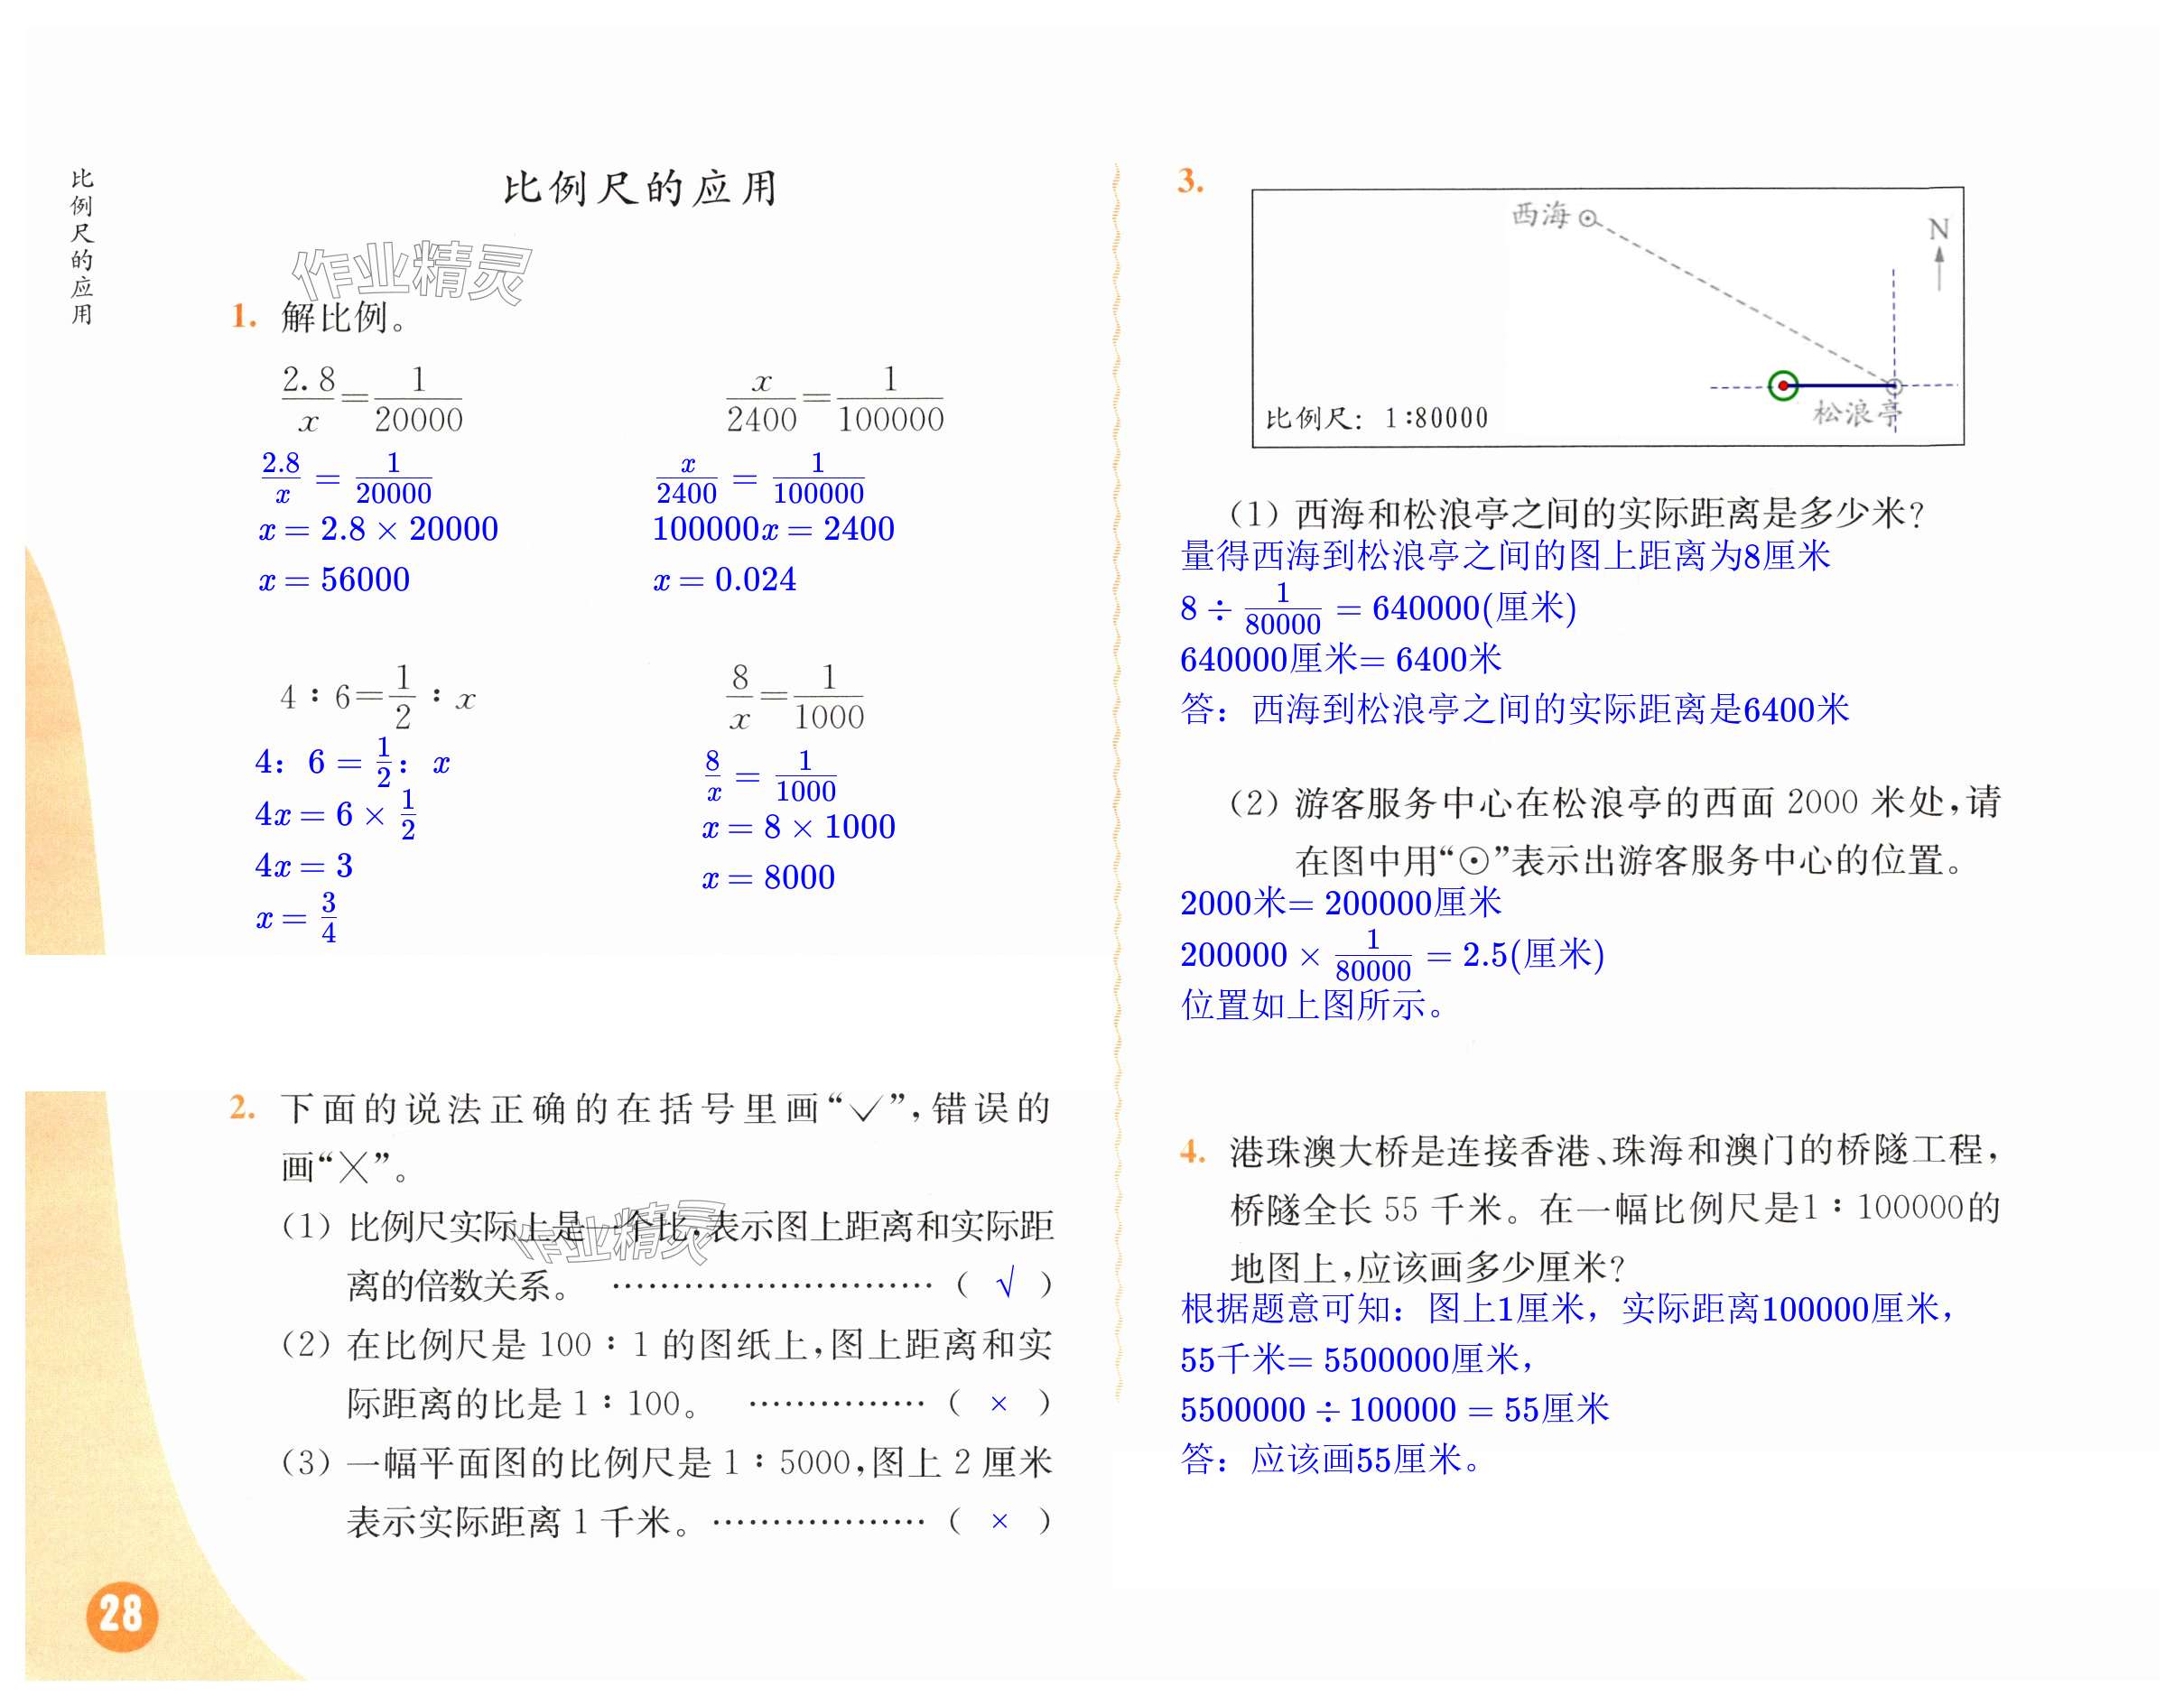Screen dimensions: 2184x1706
Task: Click the 西海 location marker on map
Action: pyautogui.click(x=1587, y=217)
